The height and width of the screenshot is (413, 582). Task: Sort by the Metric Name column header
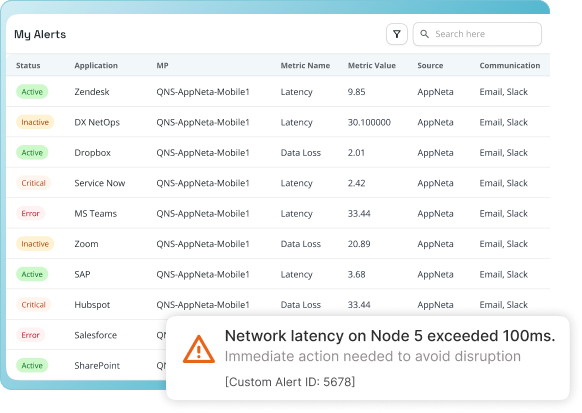pos(305,66)
